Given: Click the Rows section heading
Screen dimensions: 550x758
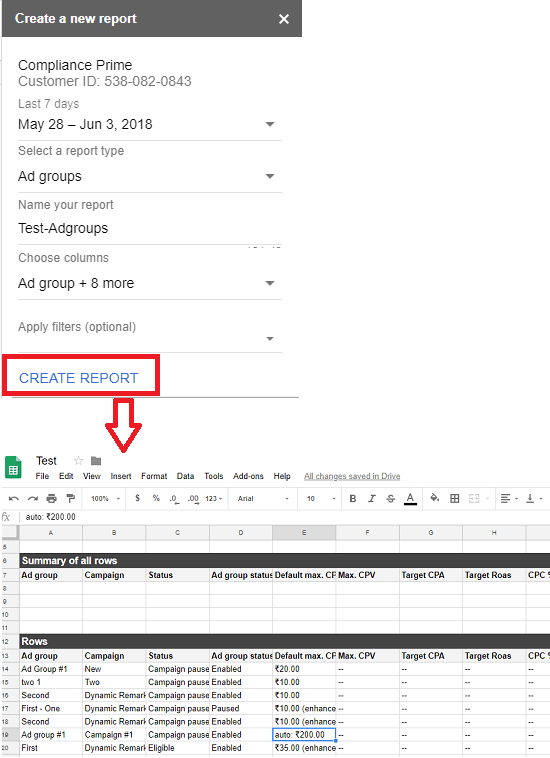Looking at the screenshot, I should (34, 641).
